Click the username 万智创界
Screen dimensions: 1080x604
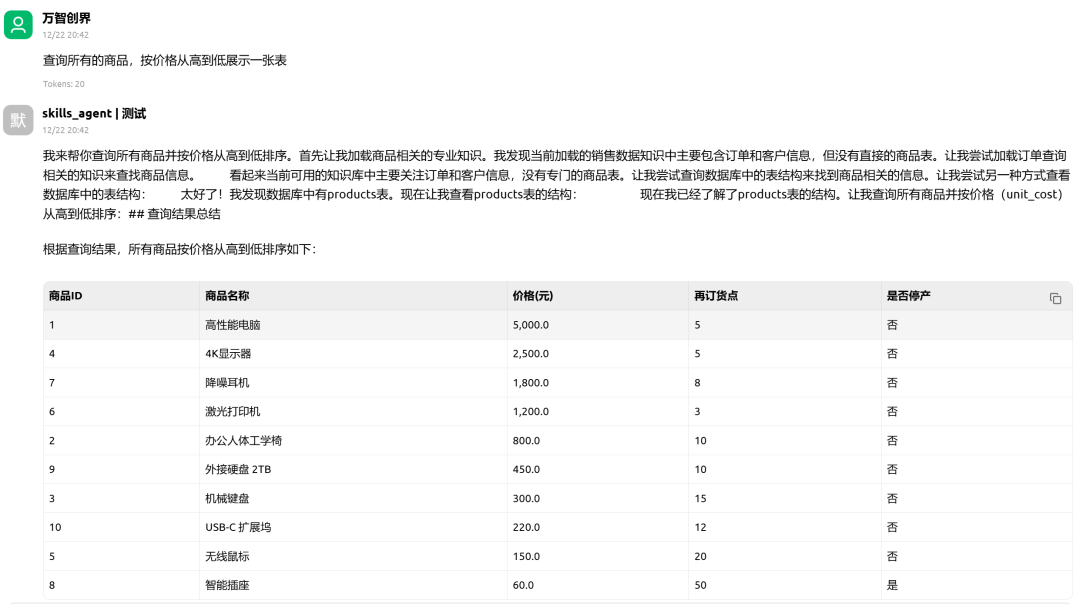(x=66, y=19)
